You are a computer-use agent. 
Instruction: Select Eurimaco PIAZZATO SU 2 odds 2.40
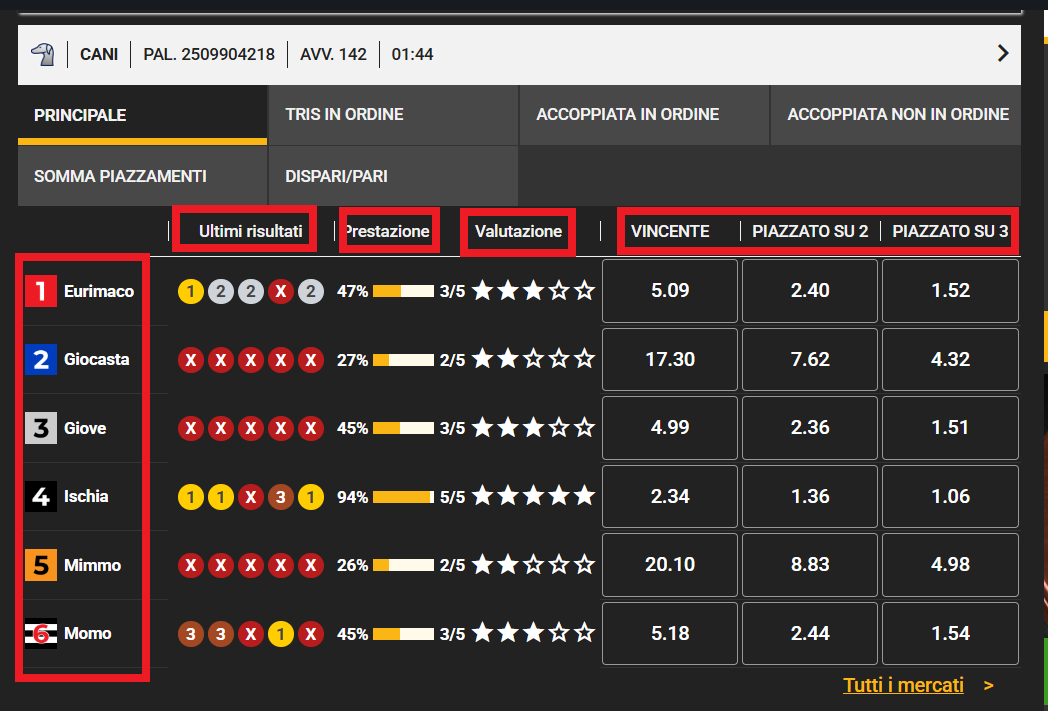810,291
